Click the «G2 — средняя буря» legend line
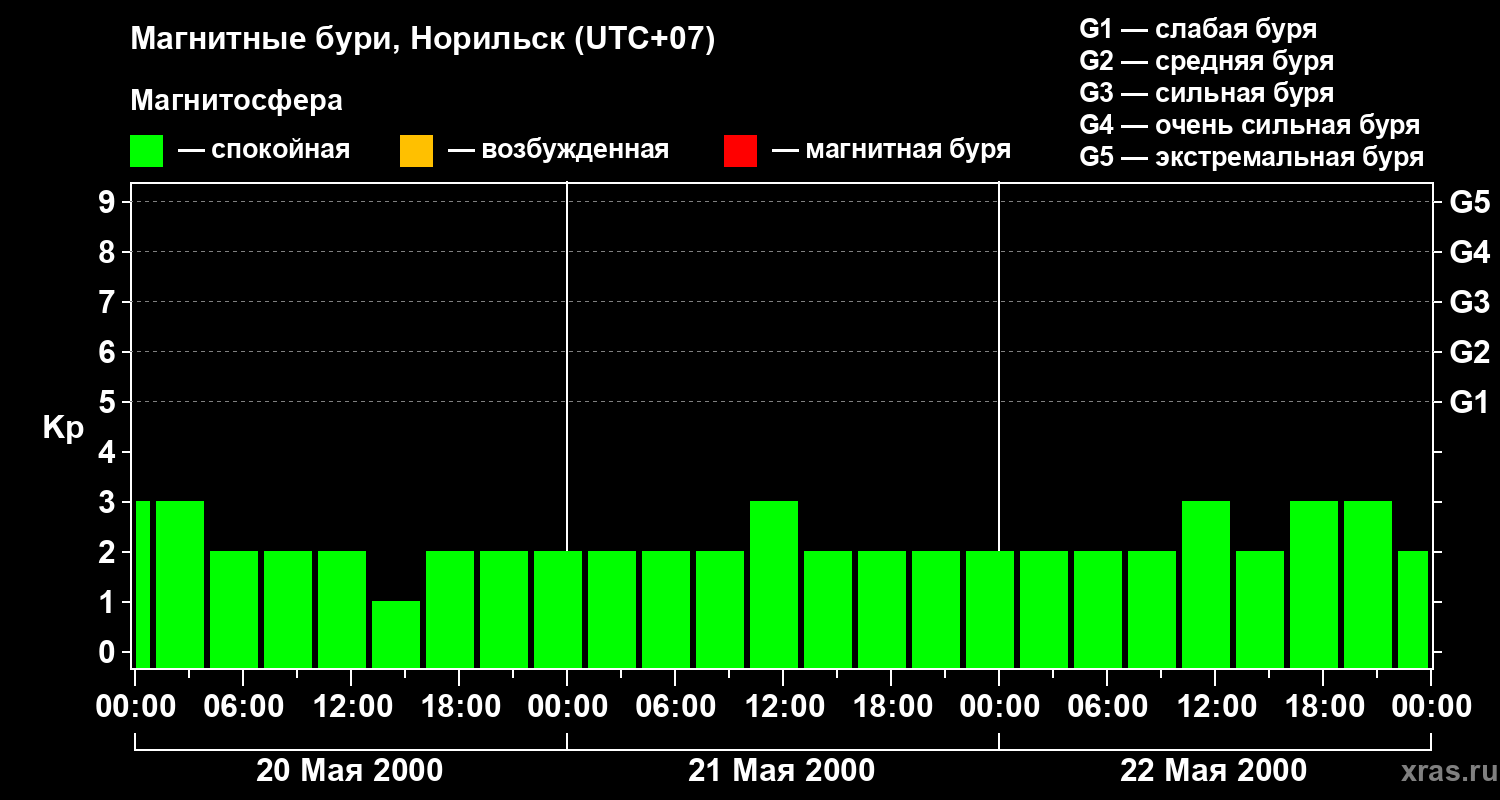 (x=1206, y=61)
